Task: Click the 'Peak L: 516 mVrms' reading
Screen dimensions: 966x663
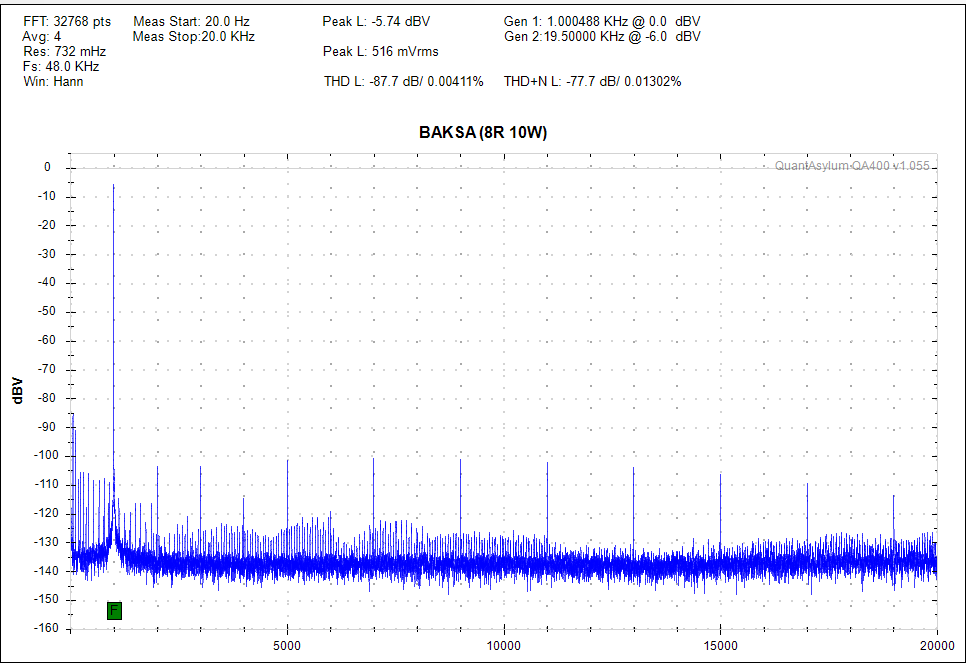Action: pos(380,51)
